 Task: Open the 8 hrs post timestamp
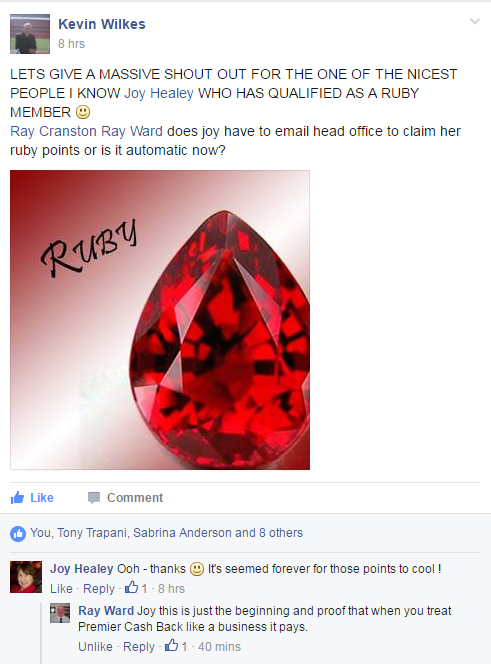71,44
